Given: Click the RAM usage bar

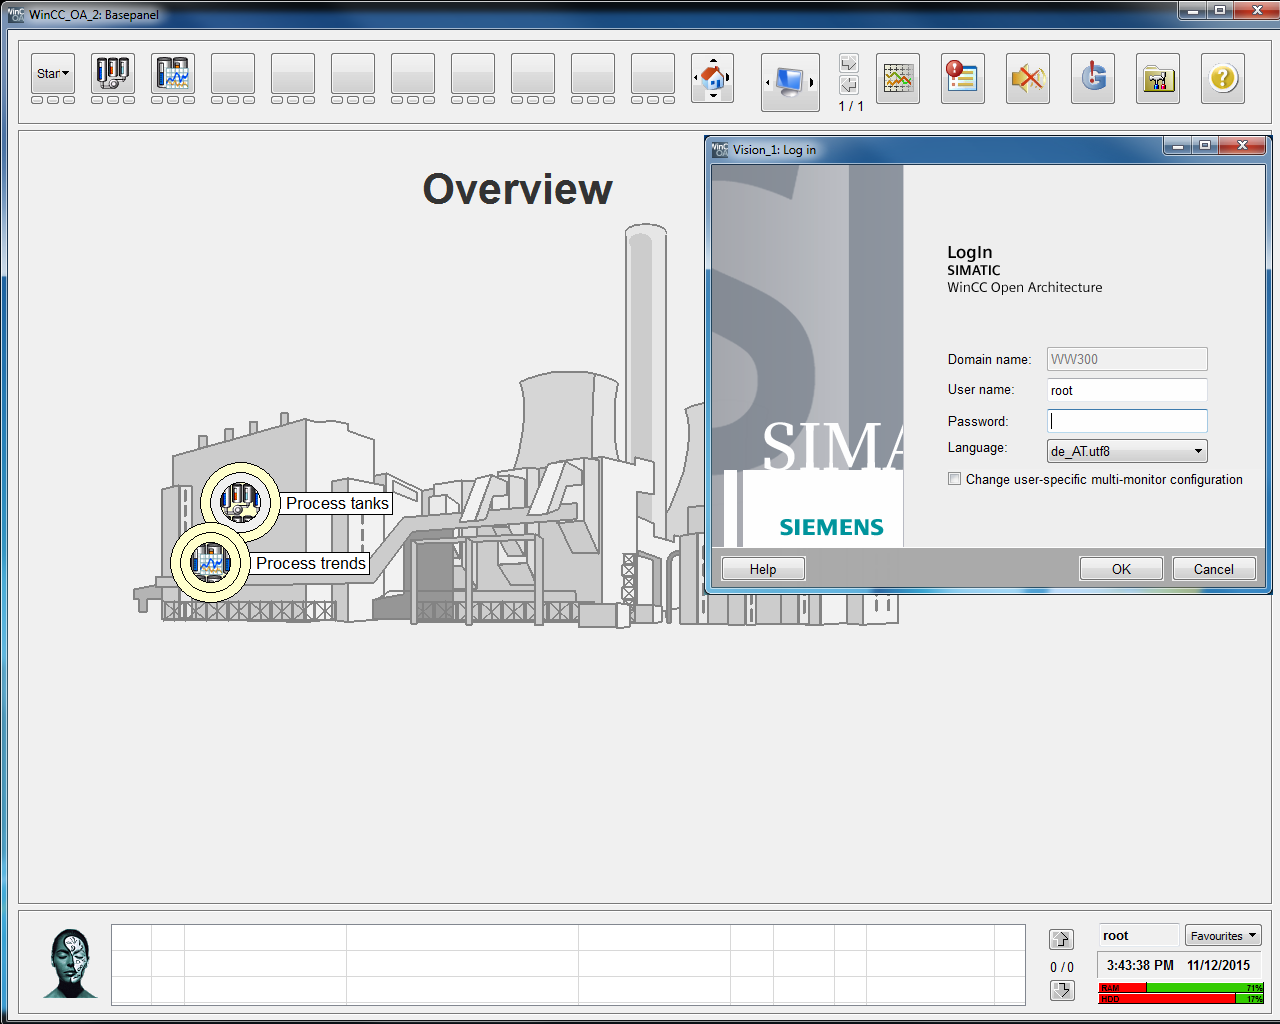Looking at the screenshot, I should click(x=1181, y=988).
